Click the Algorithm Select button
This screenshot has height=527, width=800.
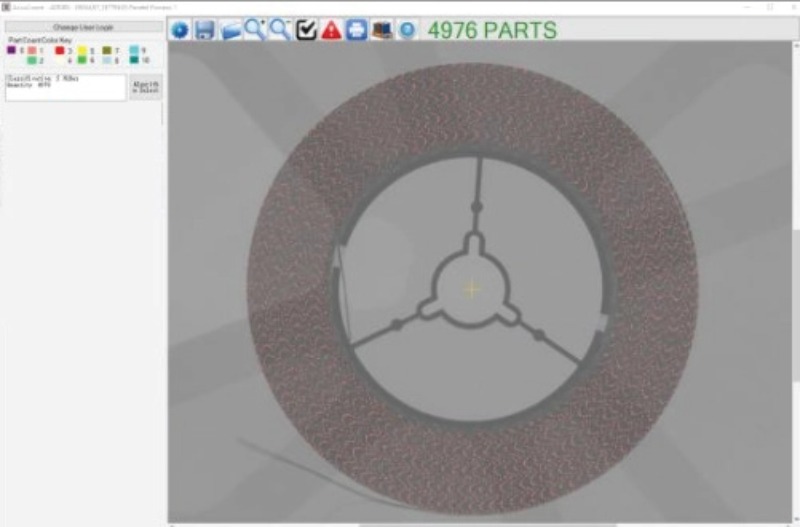tap(145, 87)
